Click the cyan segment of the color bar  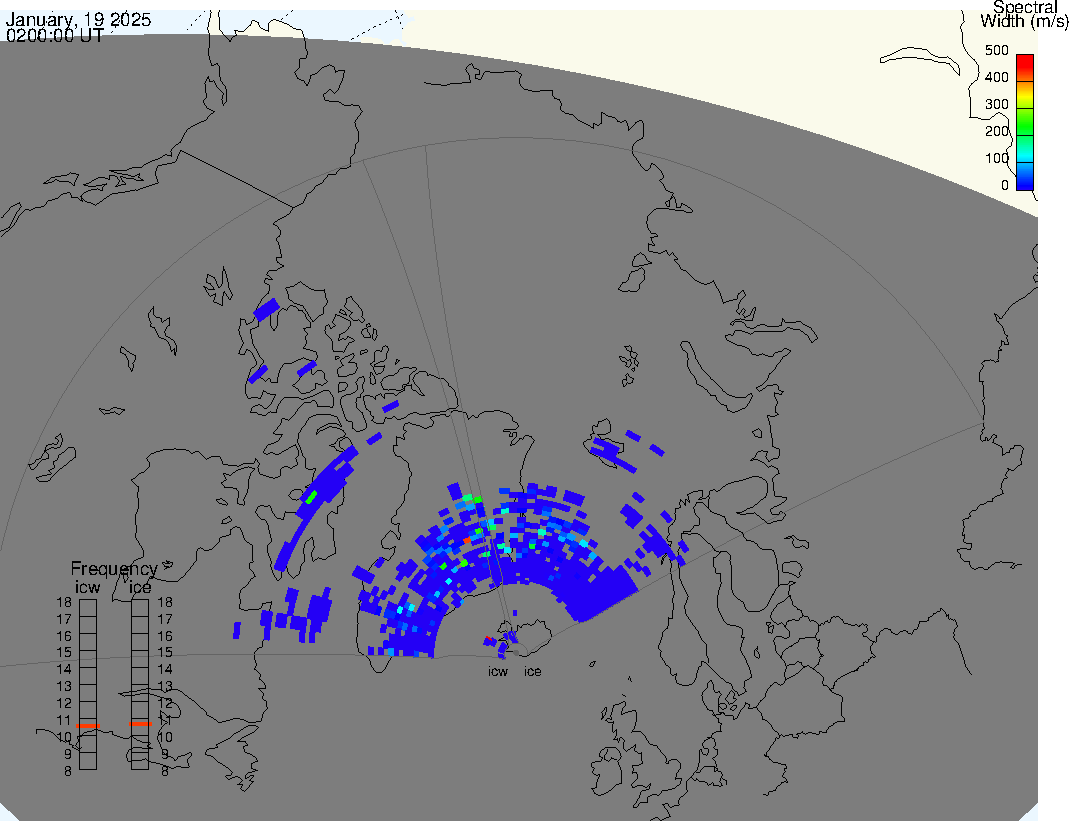[1025, 149]
